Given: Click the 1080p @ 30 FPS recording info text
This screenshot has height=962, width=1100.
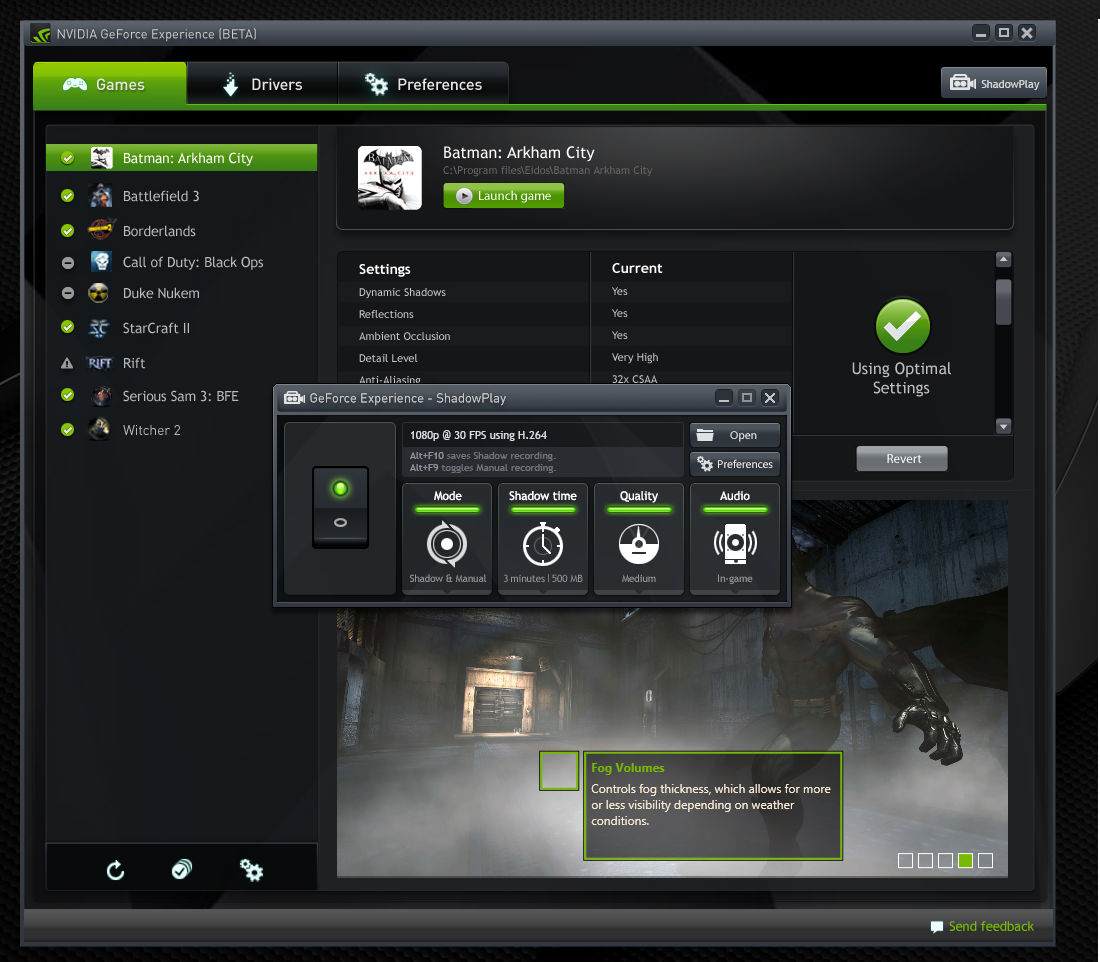Looking at the screenshot, I should coord(478,435).
